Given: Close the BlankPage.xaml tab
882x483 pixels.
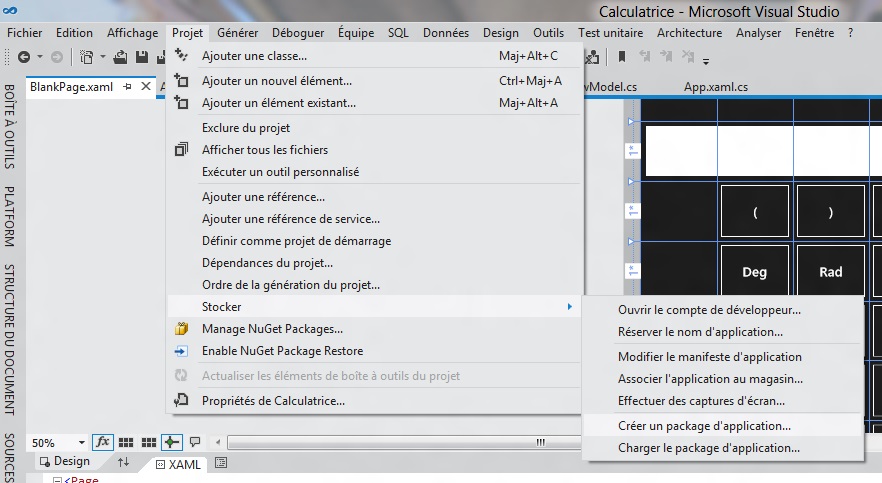Looking at the screenshot, I should click(146, 86).
